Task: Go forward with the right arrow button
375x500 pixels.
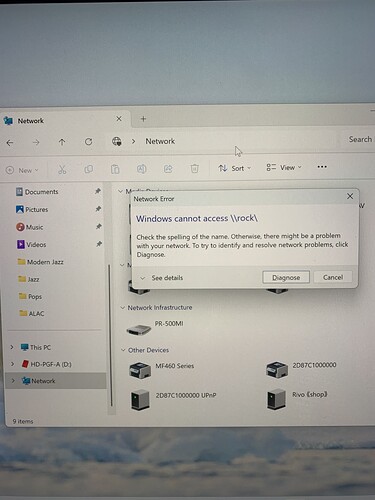Action: (36, 143)
